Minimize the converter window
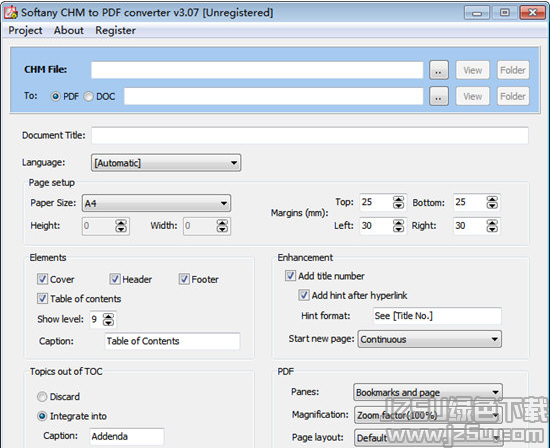This screenshot has height=448, width=550. (x=476, y=13)
